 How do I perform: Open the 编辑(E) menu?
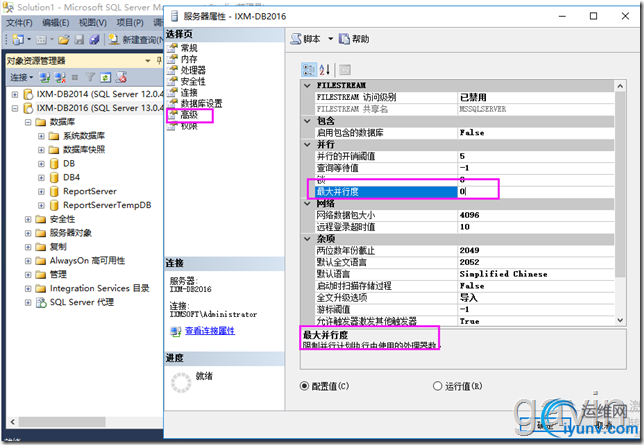coord(55,23)
